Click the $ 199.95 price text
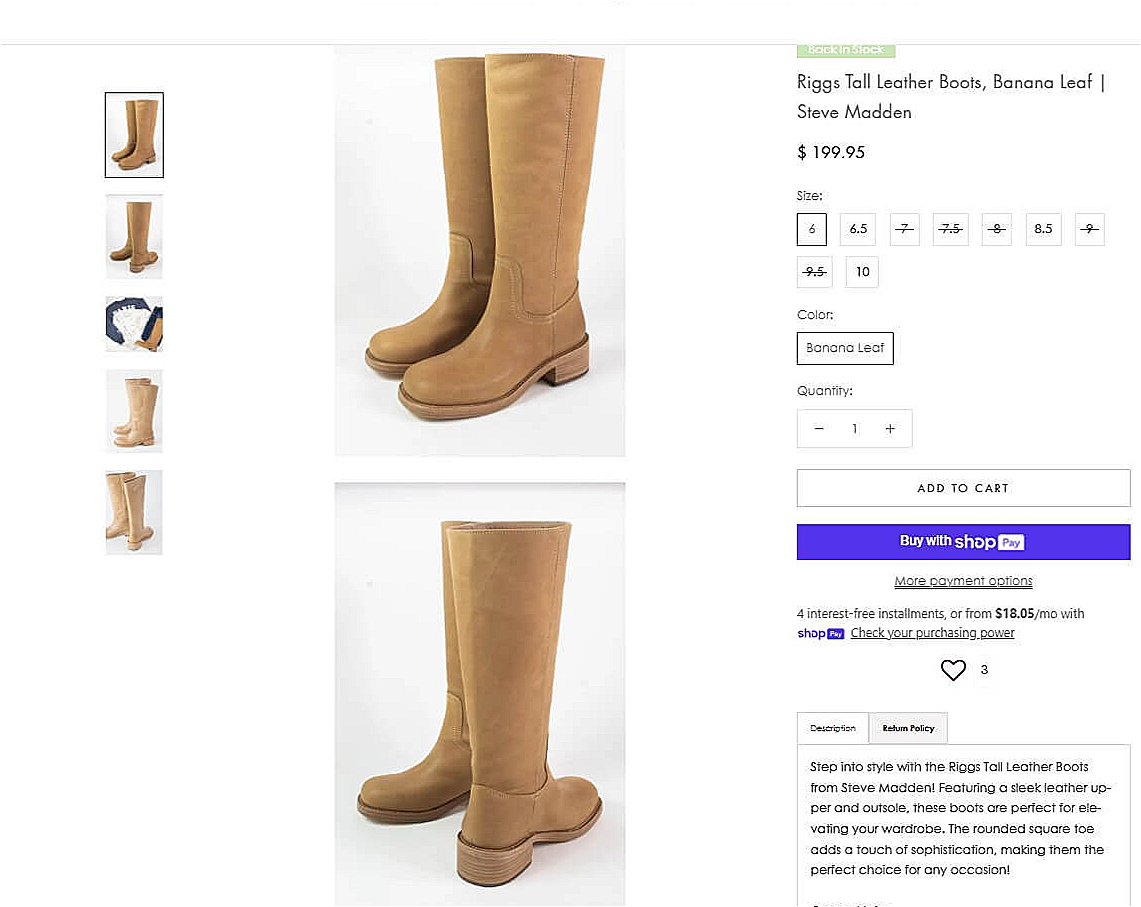 click(x=831, y=152)
